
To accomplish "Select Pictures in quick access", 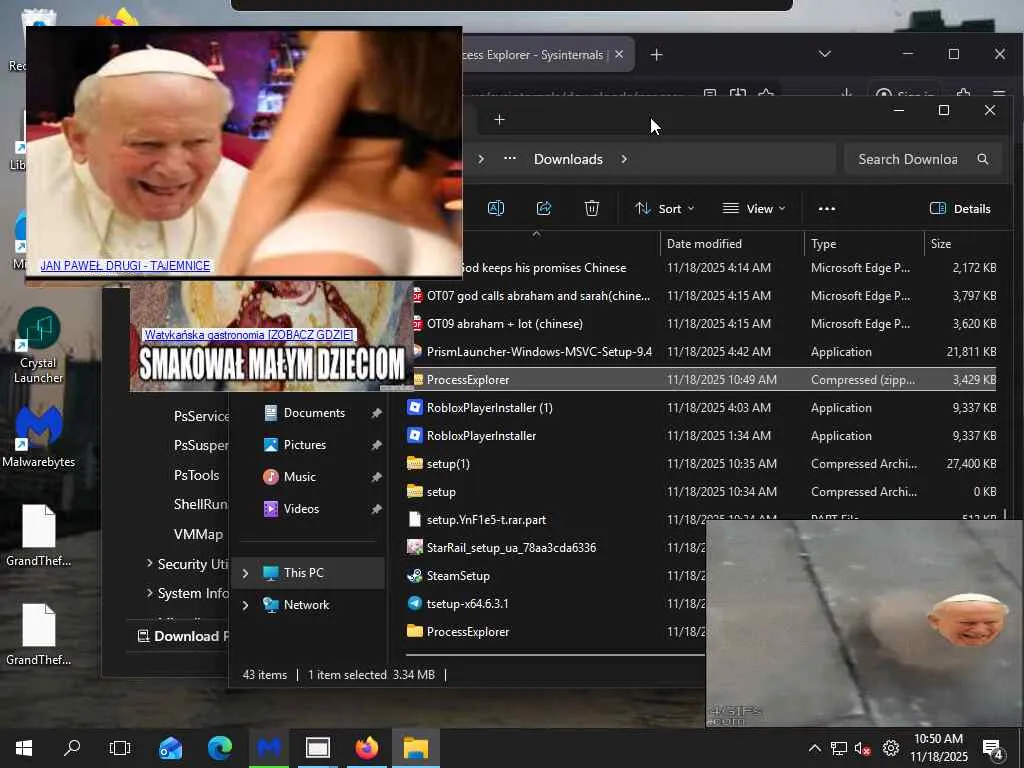I will tap(304, 445).
